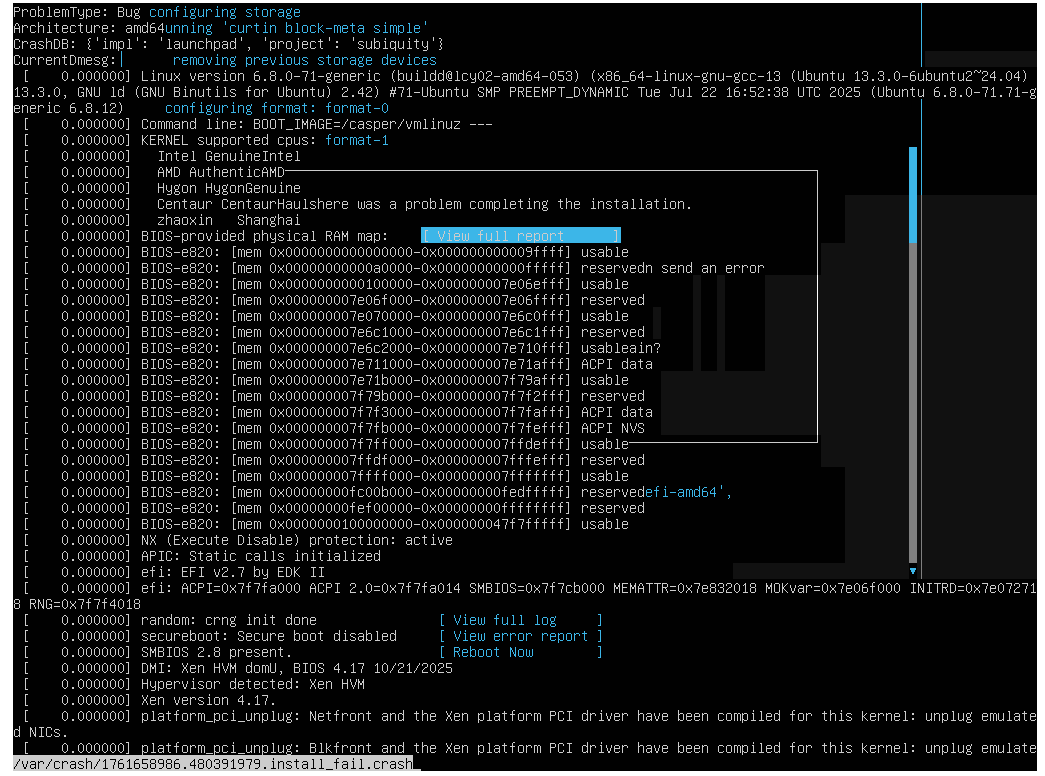
Task: Select View full log option
Action: [520, 620]
